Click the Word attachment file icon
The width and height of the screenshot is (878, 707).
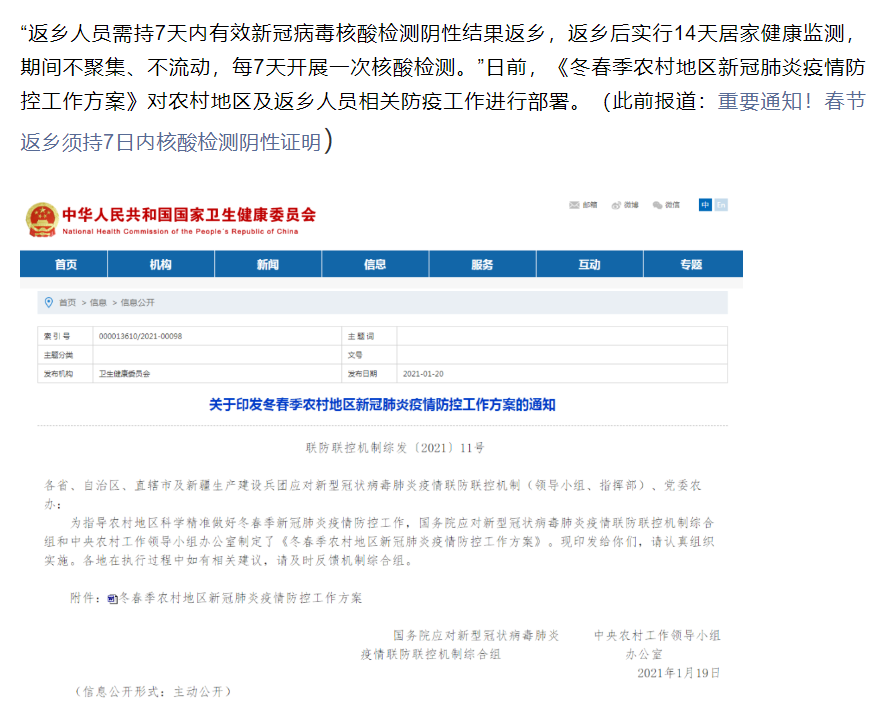(113, 598)
